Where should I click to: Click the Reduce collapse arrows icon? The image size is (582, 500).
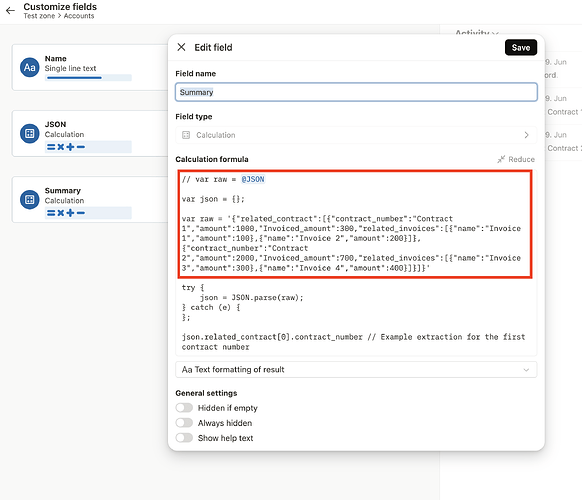click(x=501, y=159)
